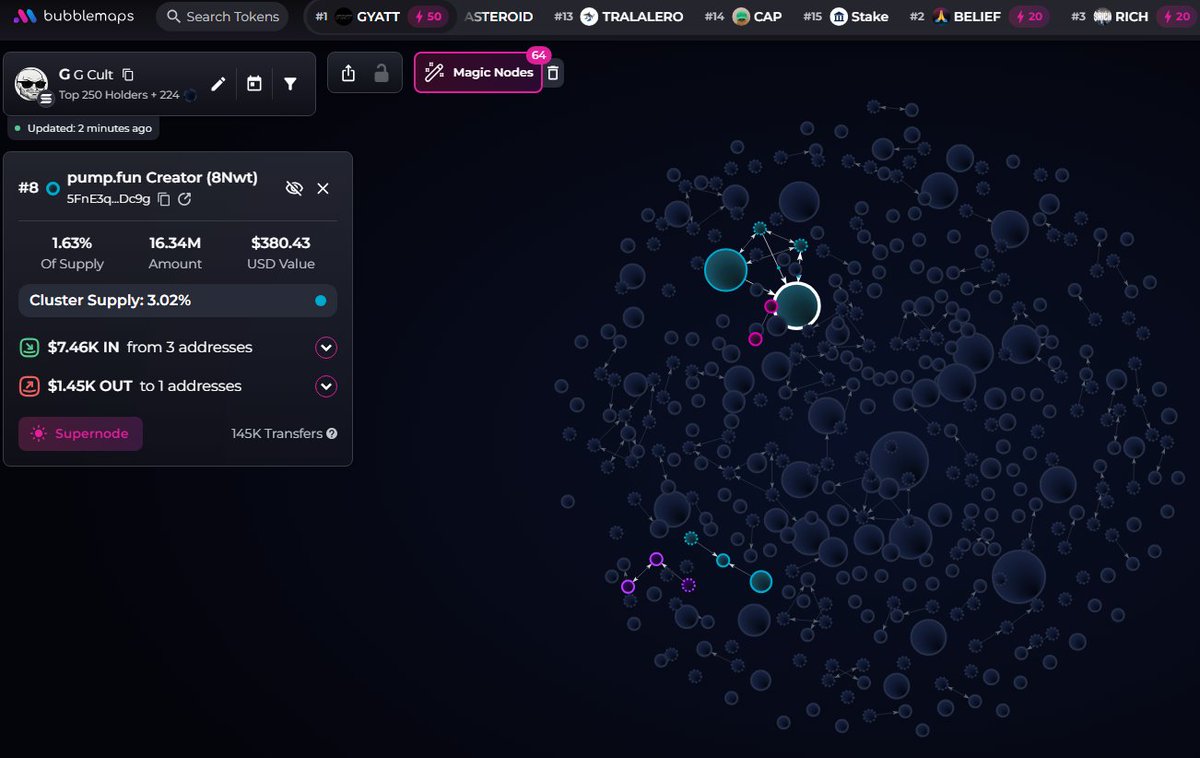
Task: Expand the $7.46K IN addresses list
Action: pos(327,348)
